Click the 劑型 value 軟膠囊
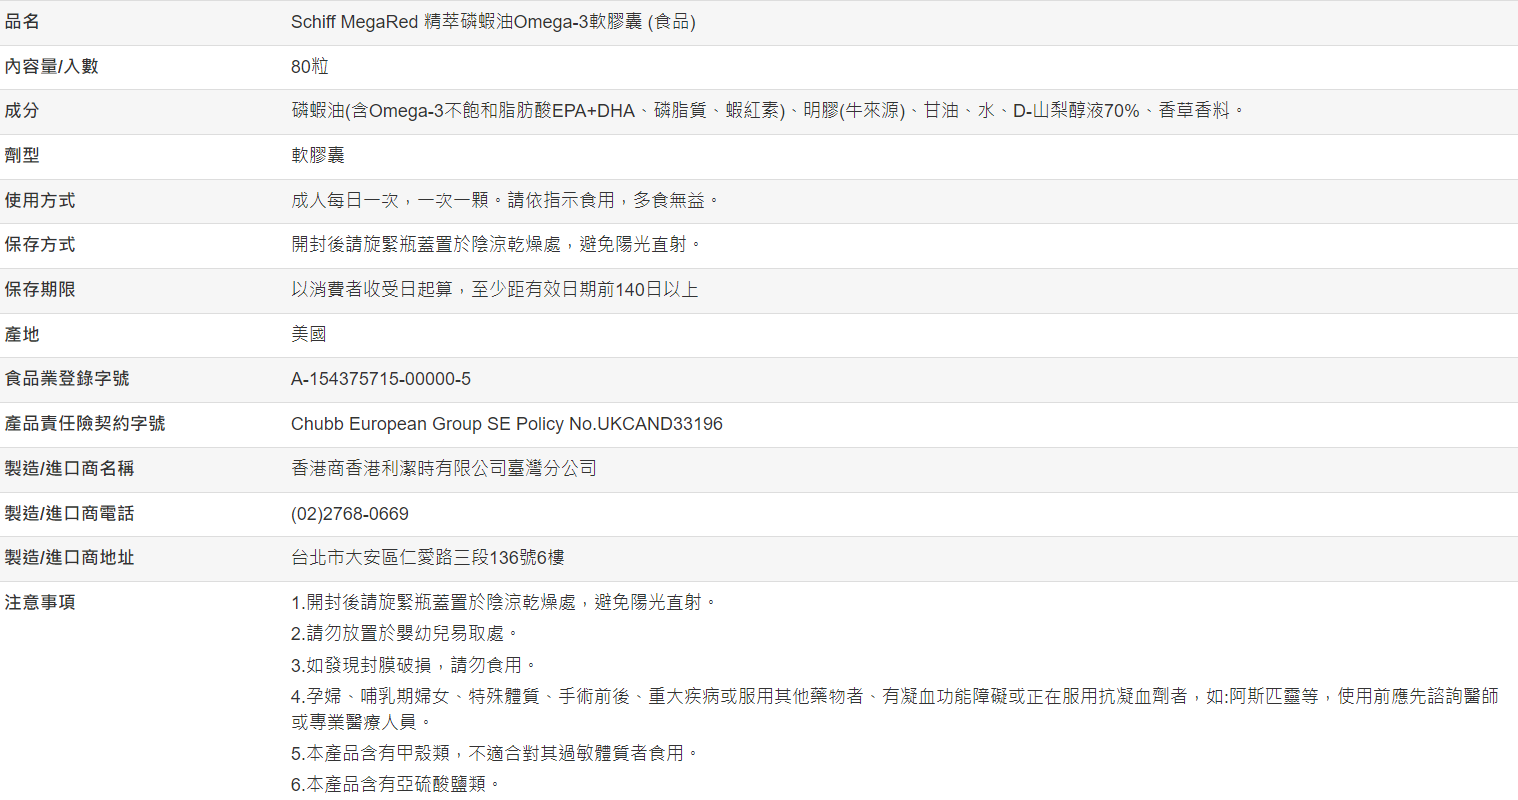The image size is (1518, 800). point(317,156)
